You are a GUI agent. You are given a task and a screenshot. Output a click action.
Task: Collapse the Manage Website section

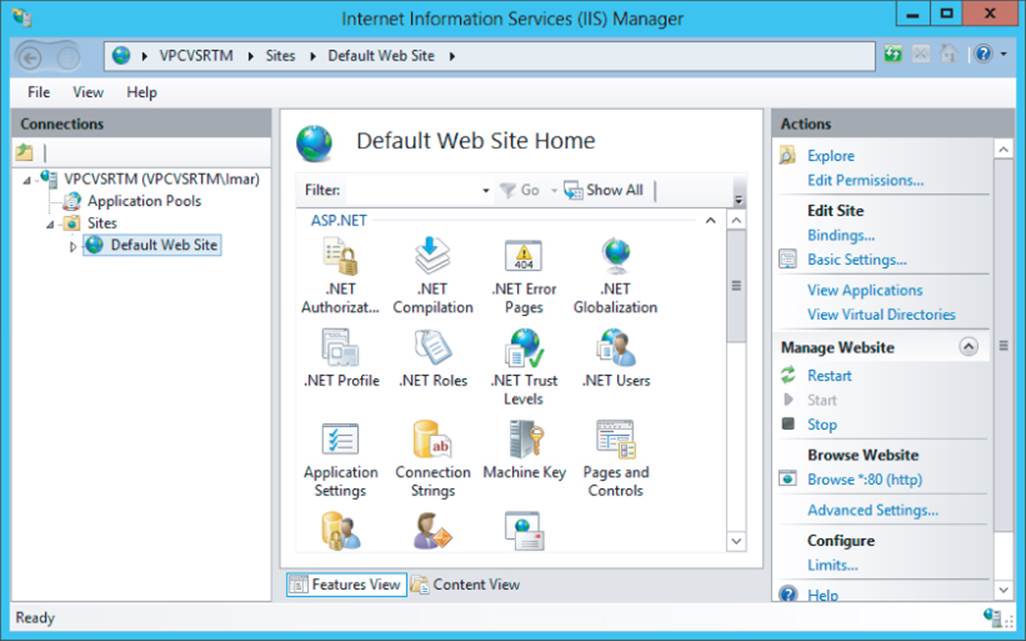point(968,347)
